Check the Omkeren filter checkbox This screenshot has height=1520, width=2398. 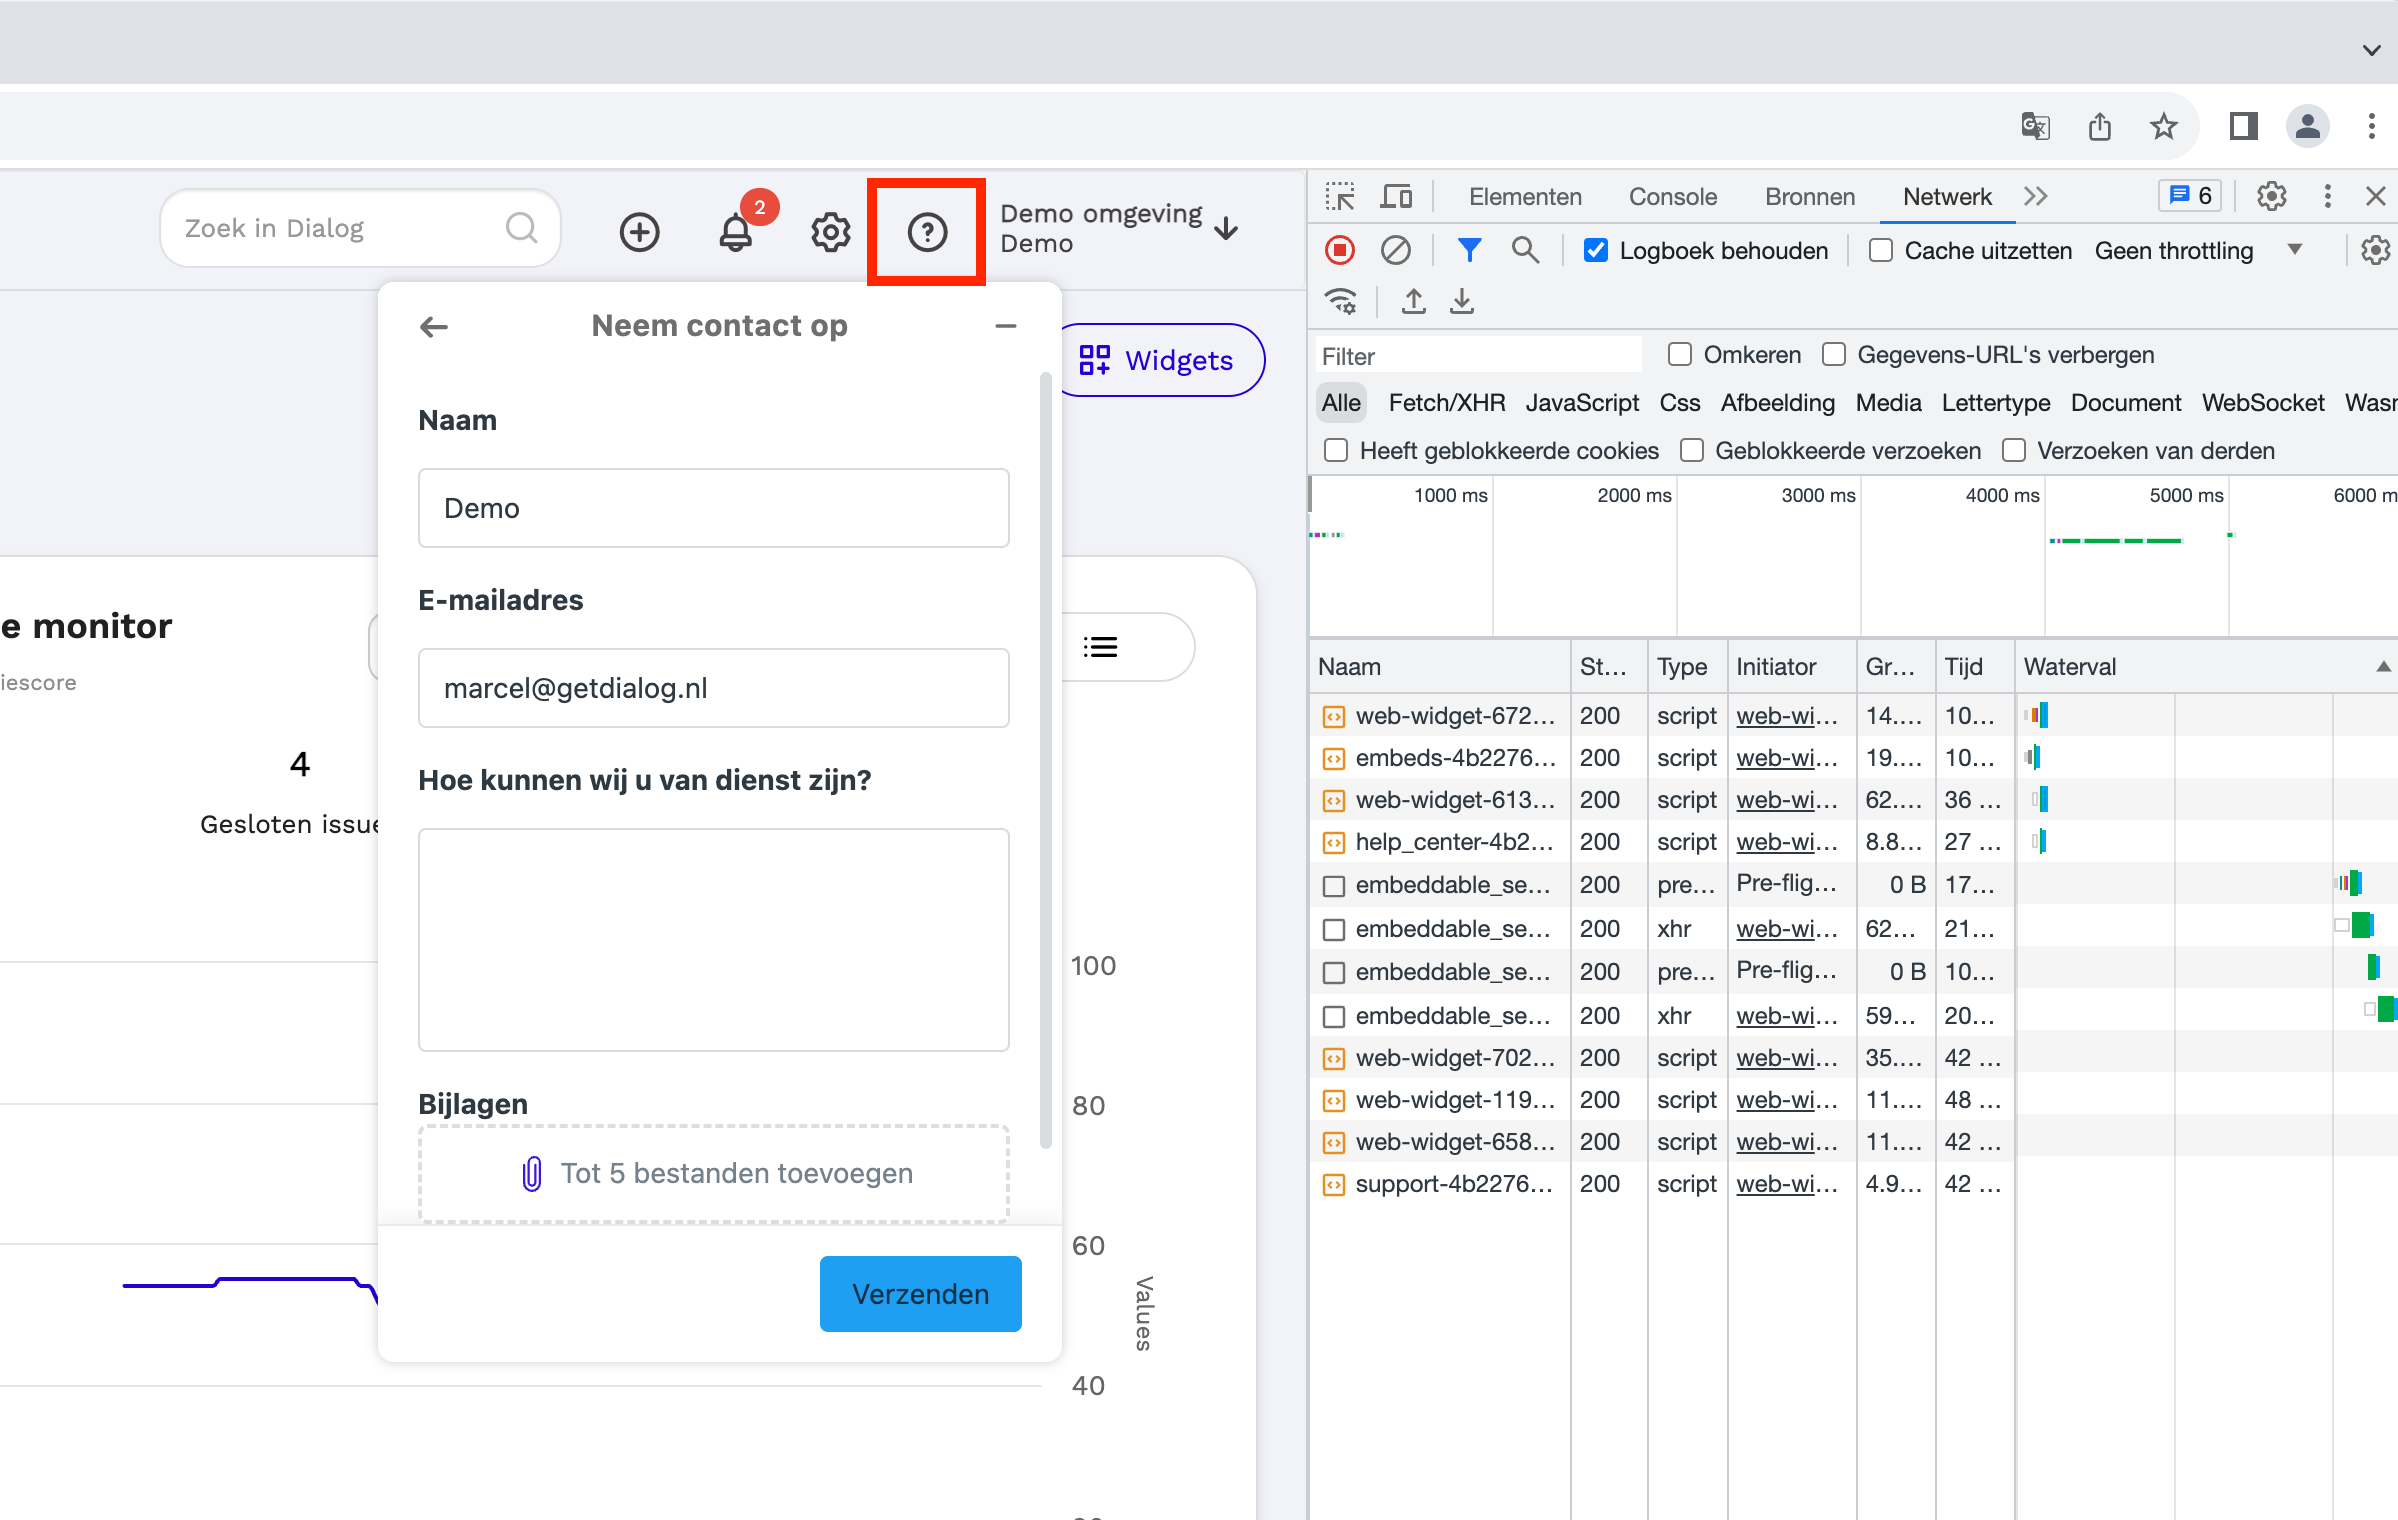[x=1680, y=354]
